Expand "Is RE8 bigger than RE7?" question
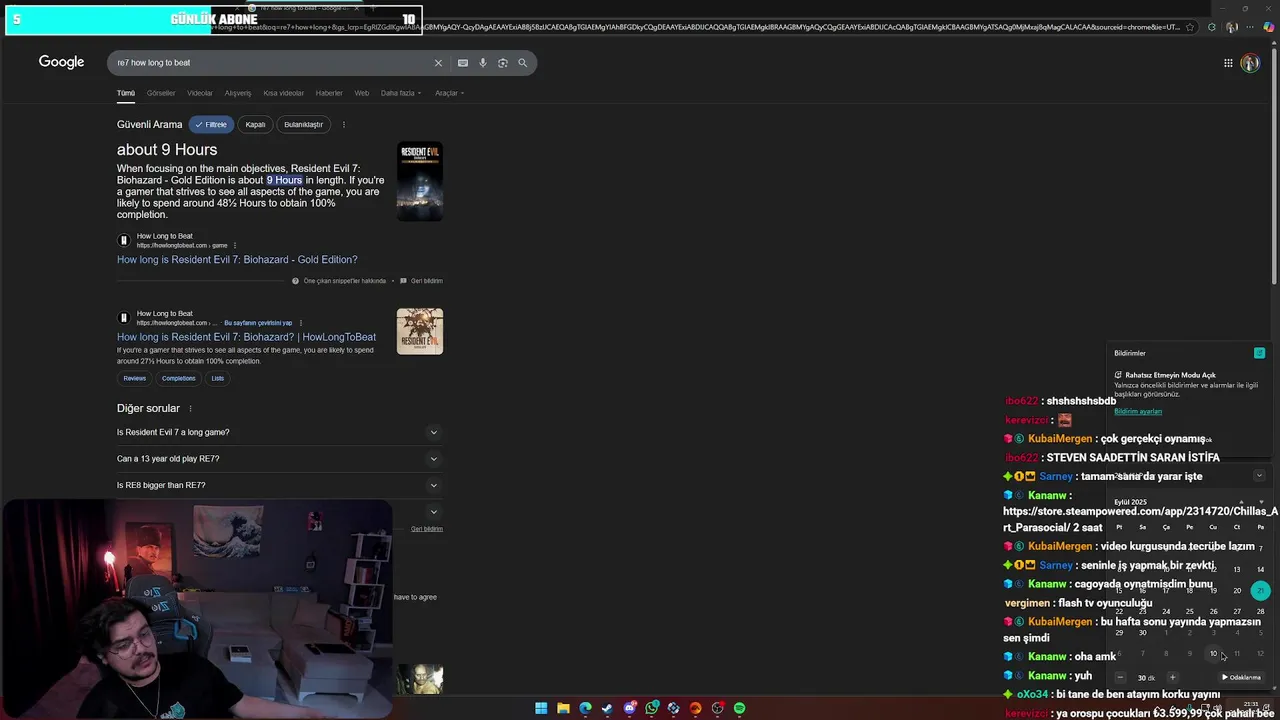Viewport: 1280px width, 720px height. [x=278, y=485]
